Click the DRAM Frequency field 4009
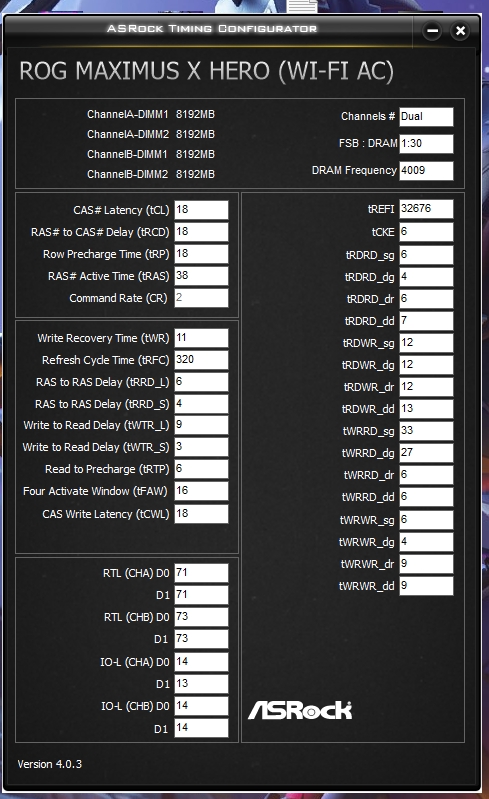Image resolution: width=489 pixels, height=799 pixels. pyautogui.click(x=426, y=171)
